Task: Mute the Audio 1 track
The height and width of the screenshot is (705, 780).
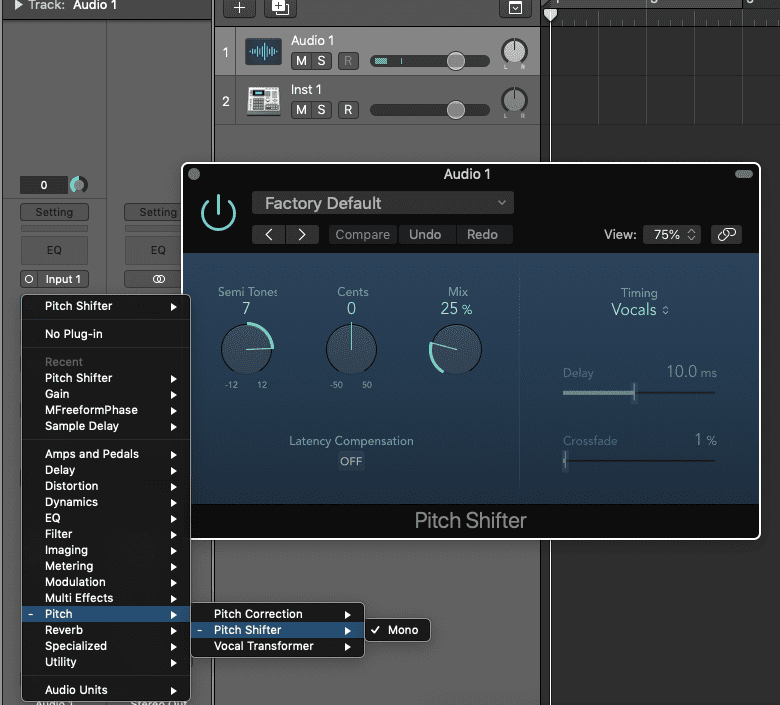Action: 300,61
